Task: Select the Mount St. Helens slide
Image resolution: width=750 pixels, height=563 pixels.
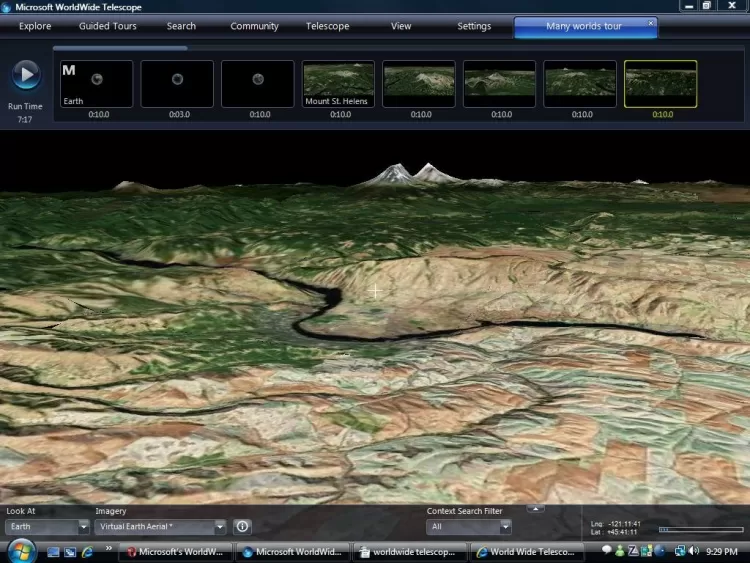Action: [338, 84]
